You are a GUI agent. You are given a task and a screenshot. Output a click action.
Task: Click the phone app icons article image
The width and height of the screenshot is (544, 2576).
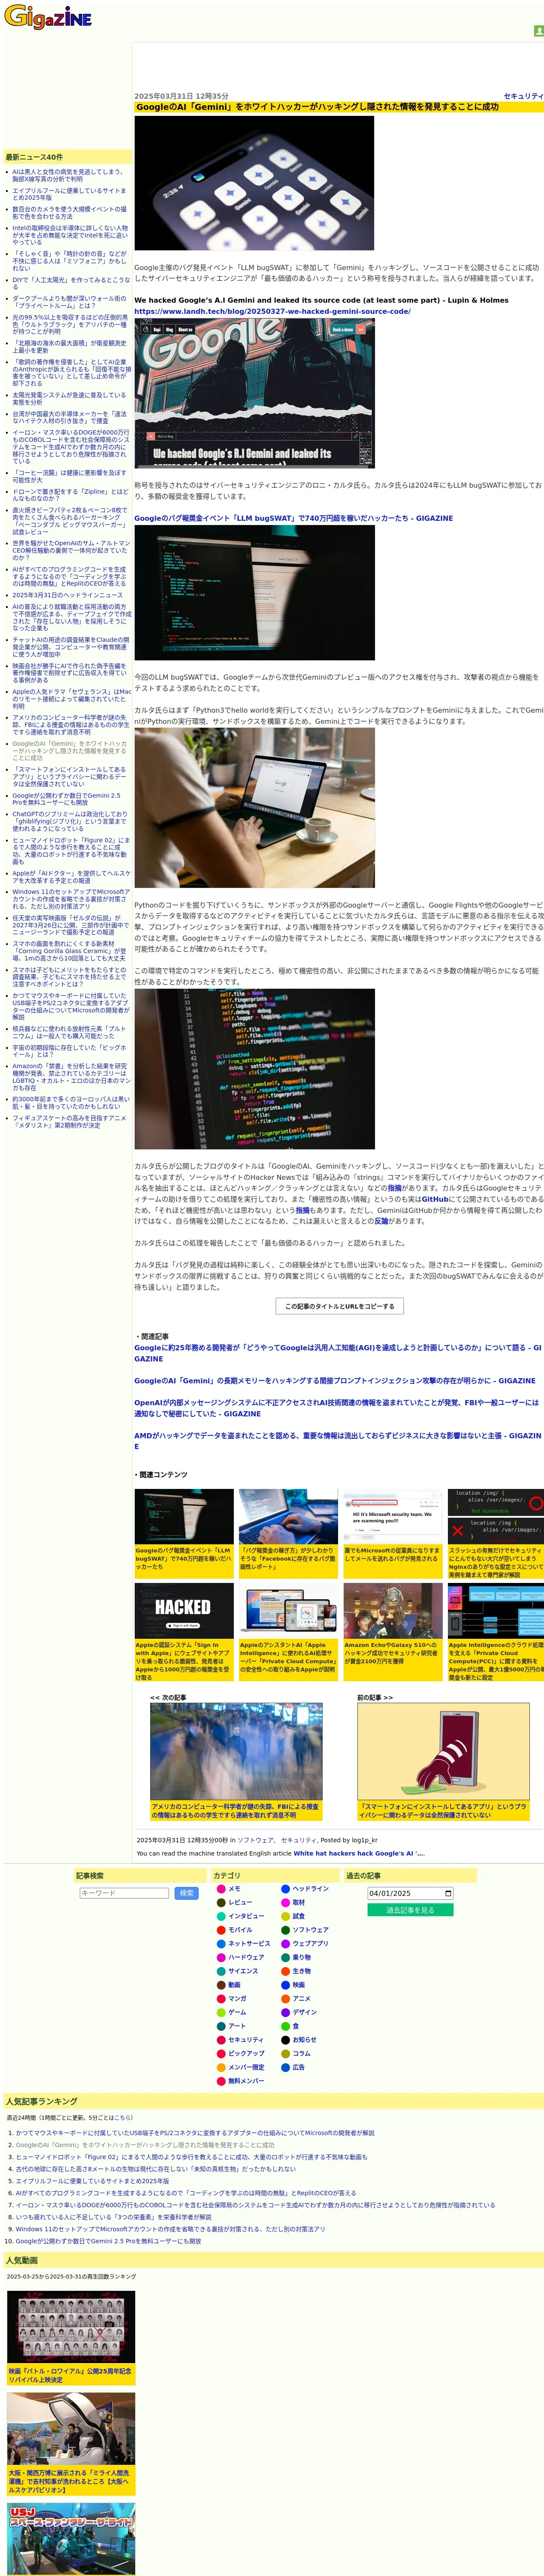click(254, 183)
